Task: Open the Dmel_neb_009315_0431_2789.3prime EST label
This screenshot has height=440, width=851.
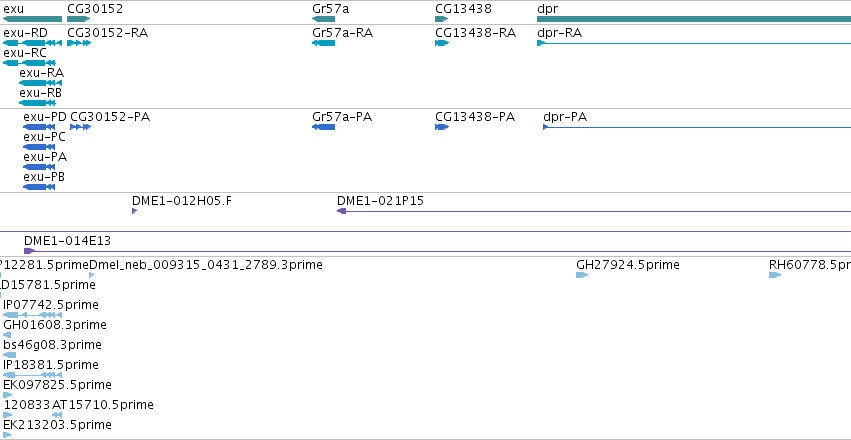Action: click(206, 265)
